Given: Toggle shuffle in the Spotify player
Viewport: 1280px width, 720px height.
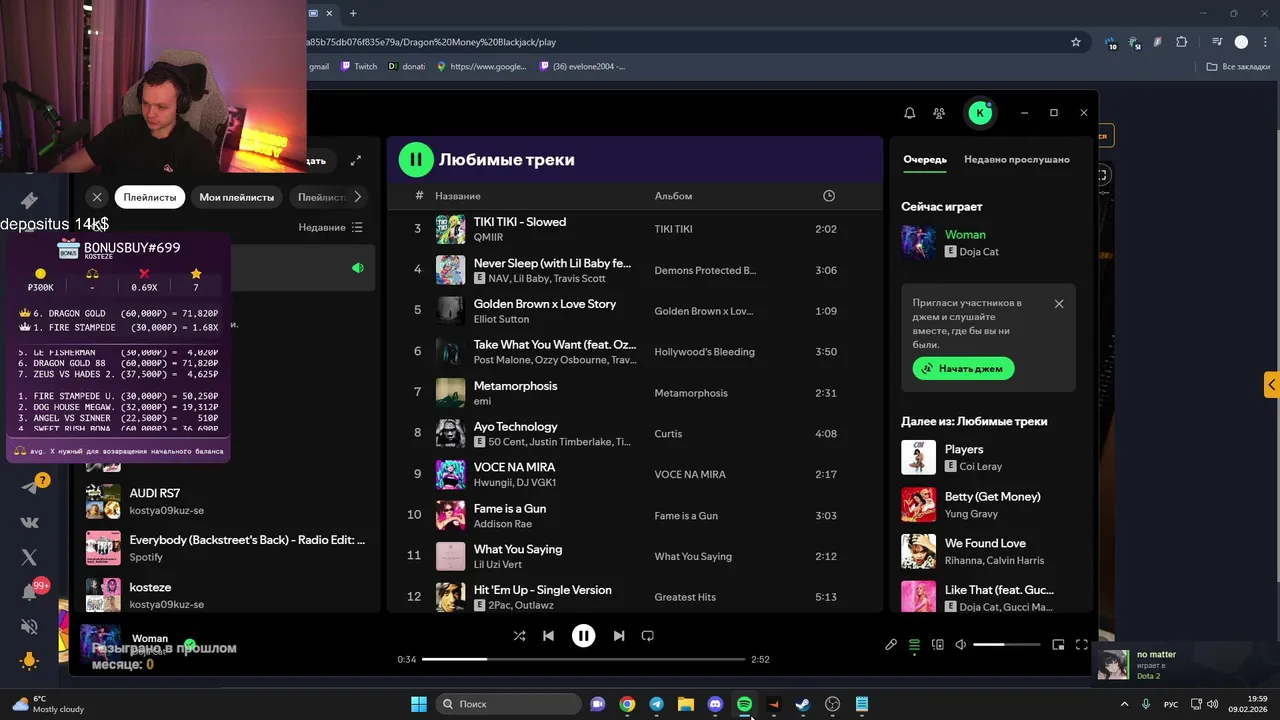Looking at the screenshot, I should click(519, 635).
